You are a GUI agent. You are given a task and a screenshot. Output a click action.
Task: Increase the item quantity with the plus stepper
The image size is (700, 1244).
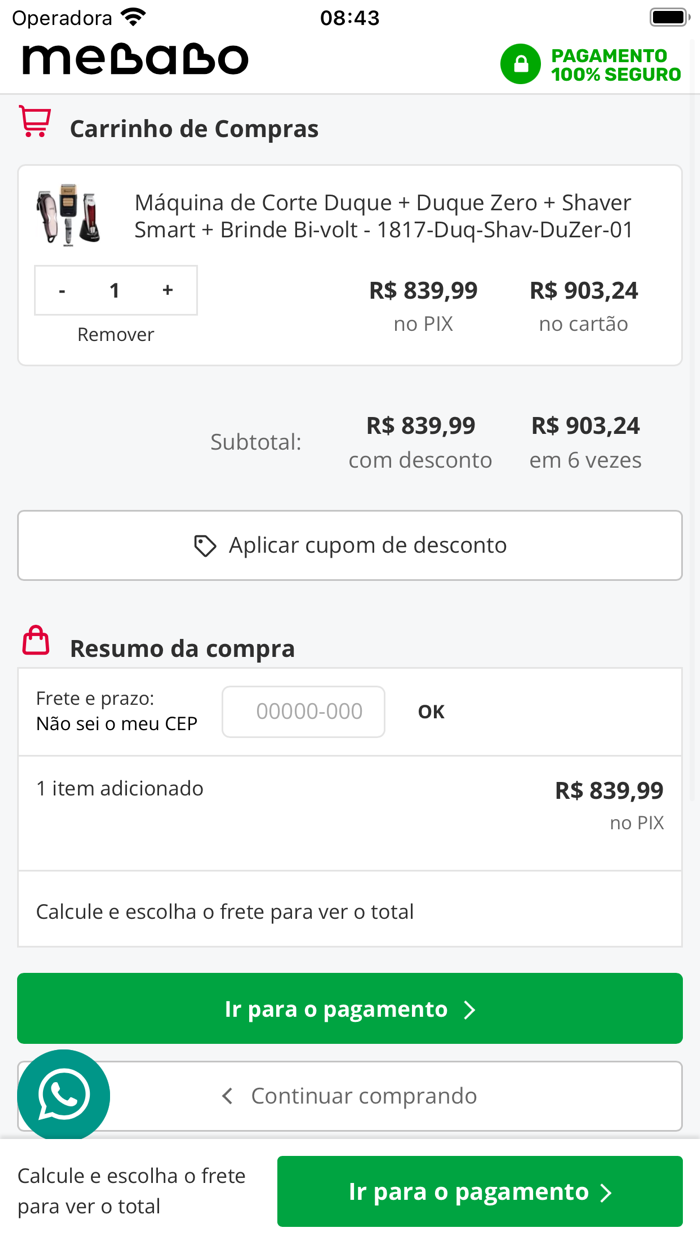coord(167,290)
